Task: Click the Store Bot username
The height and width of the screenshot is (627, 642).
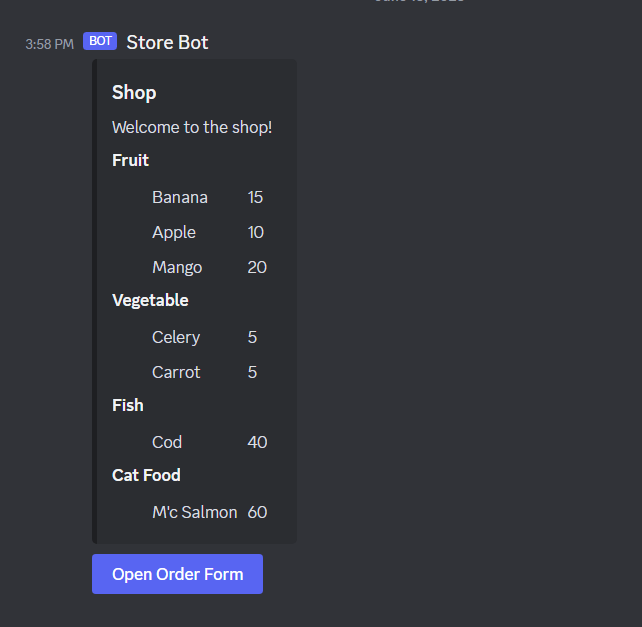Action: pyautogui.click(x=167, y=42)
